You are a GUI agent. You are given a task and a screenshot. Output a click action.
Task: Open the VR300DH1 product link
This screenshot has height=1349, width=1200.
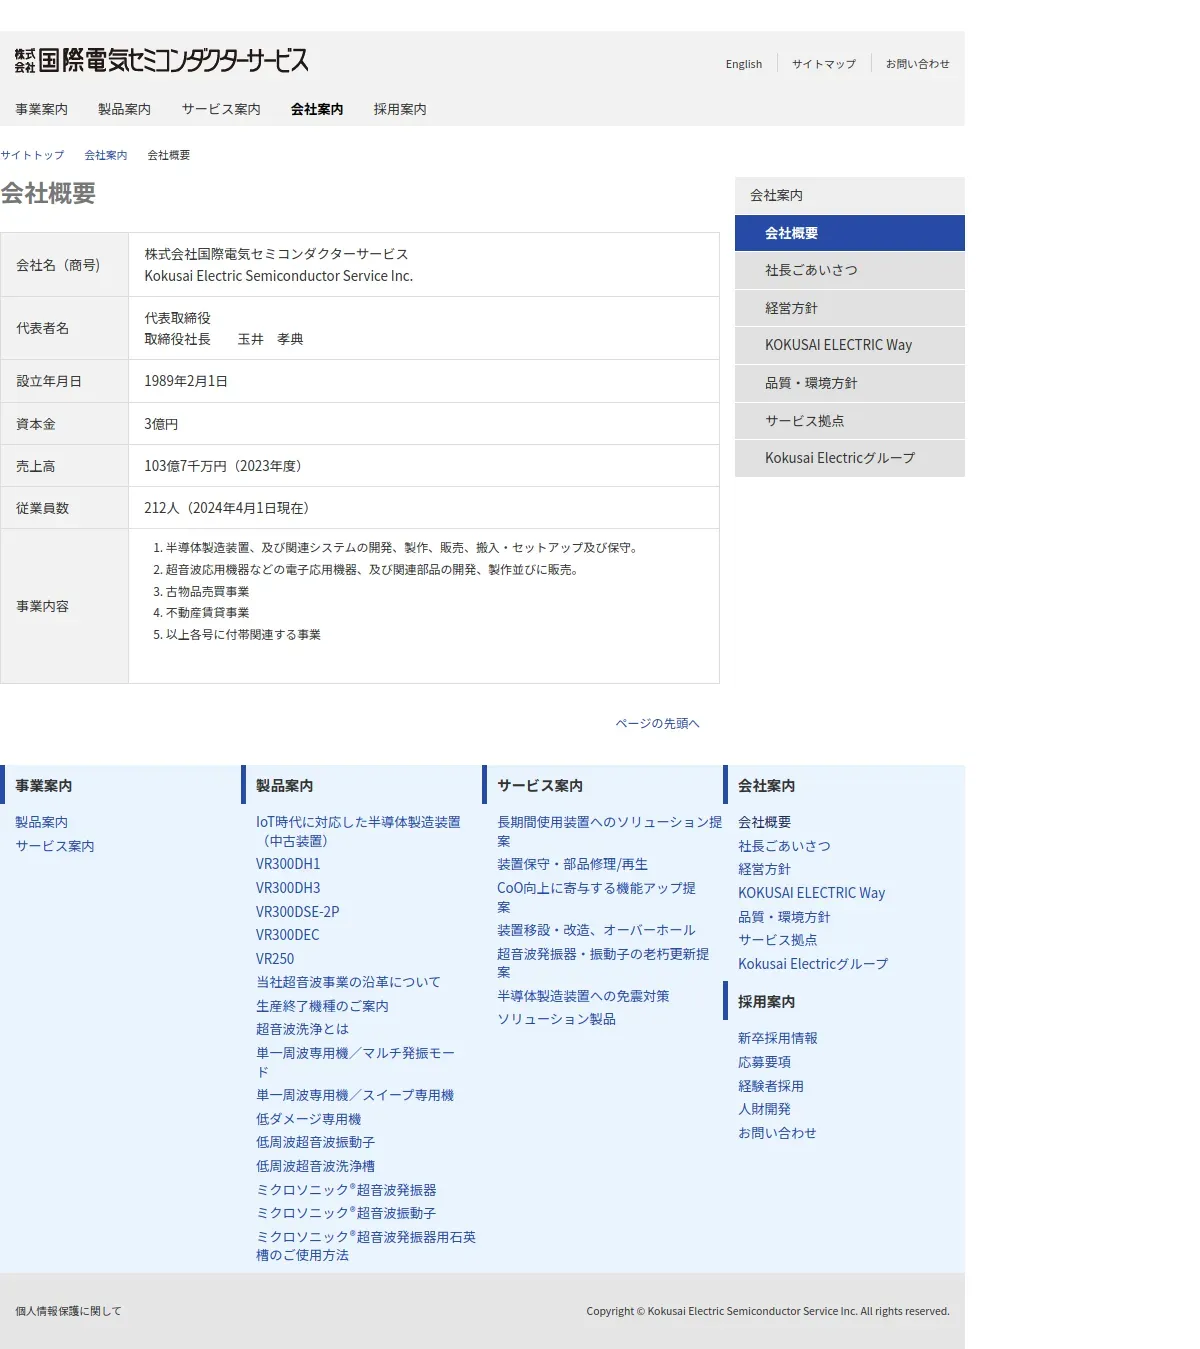pyautogui.click(x=288, y=864)
